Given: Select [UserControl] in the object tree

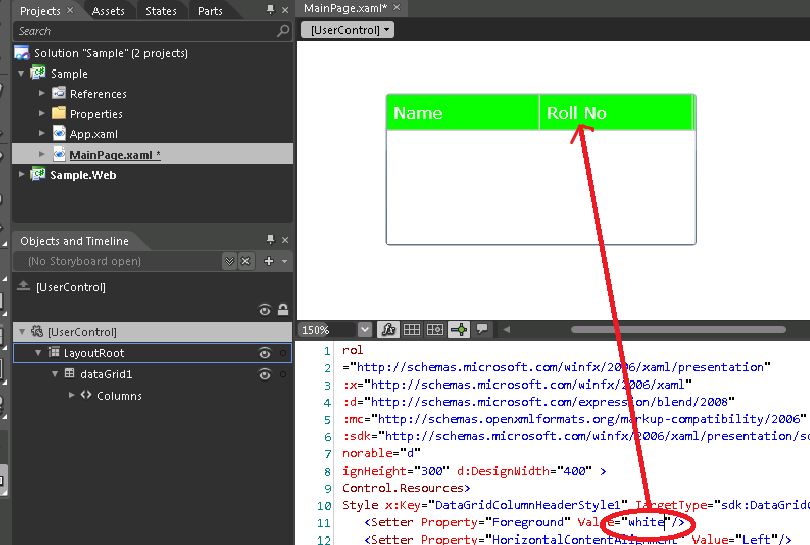Looking at the screenshot, I should click(83, 332).
